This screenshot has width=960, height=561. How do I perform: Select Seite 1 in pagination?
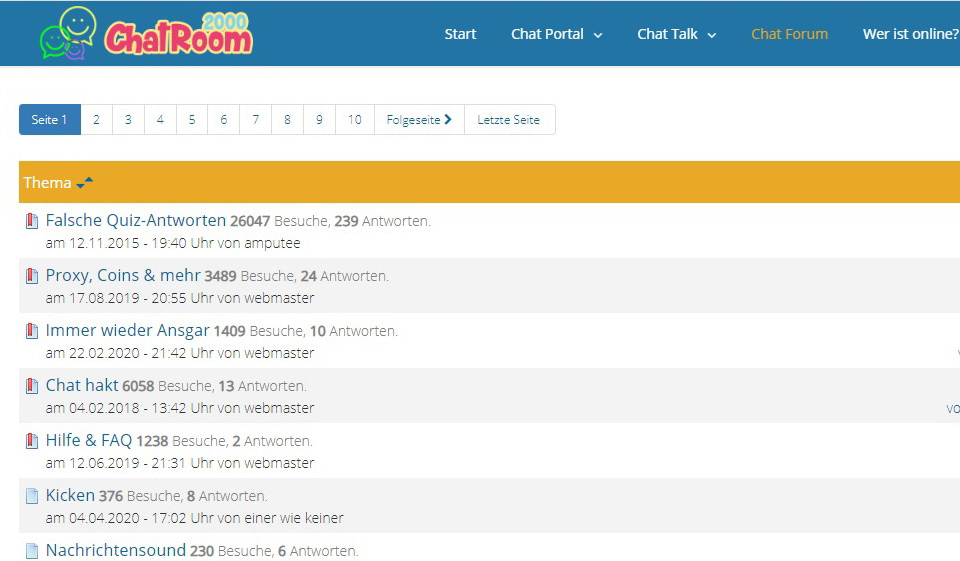[50, 119]
